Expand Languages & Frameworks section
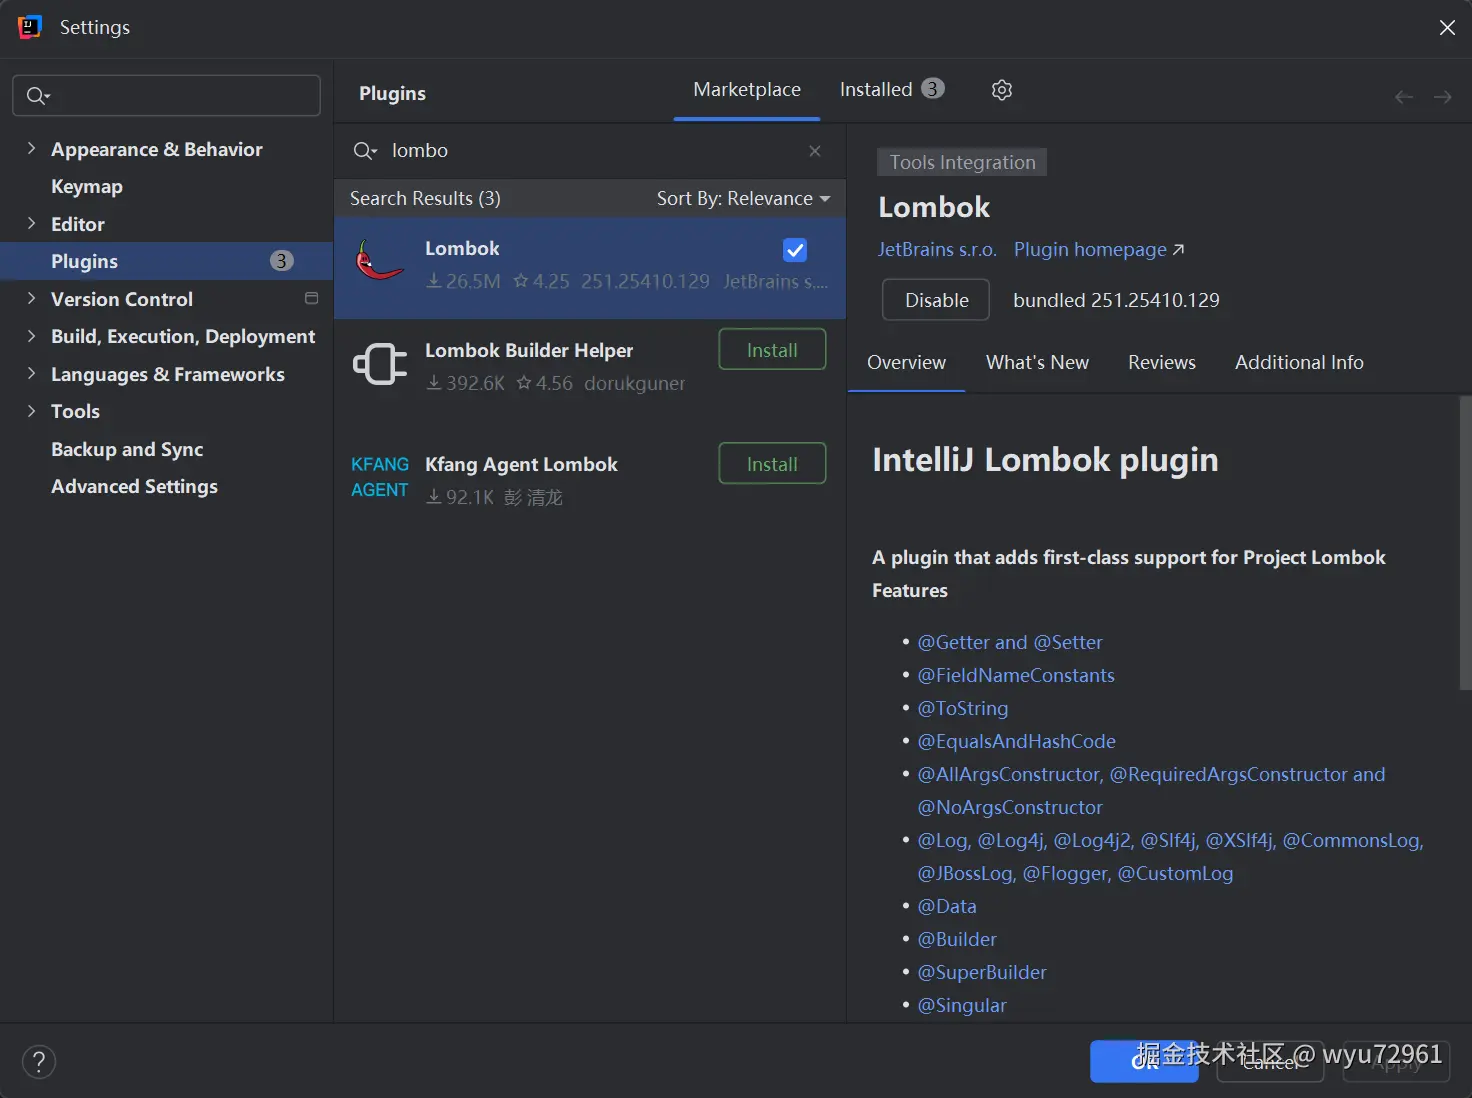Image resolution: width=1472 pixels, height=1098 pixels. 31,373
